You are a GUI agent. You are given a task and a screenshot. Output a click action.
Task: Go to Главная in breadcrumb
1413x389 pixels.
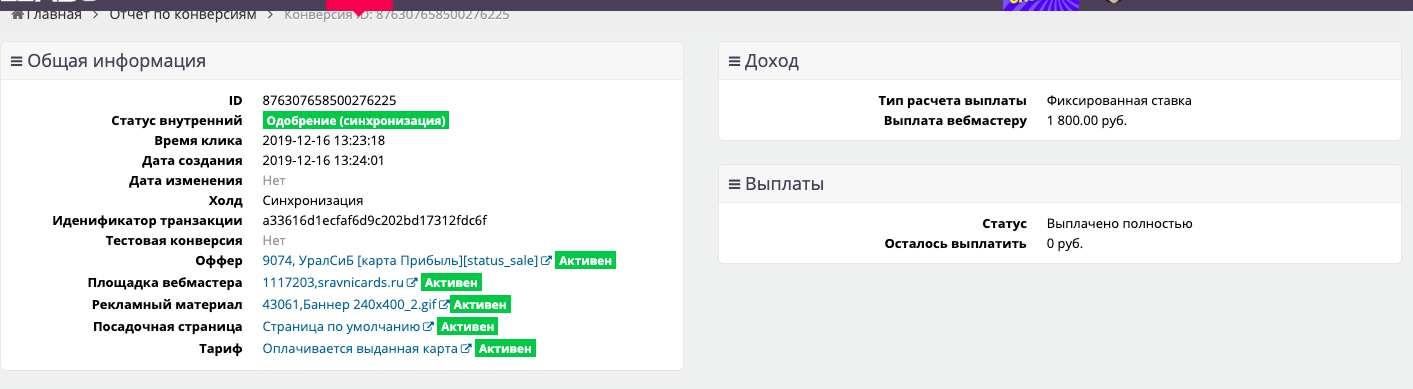tap(55, 15)
